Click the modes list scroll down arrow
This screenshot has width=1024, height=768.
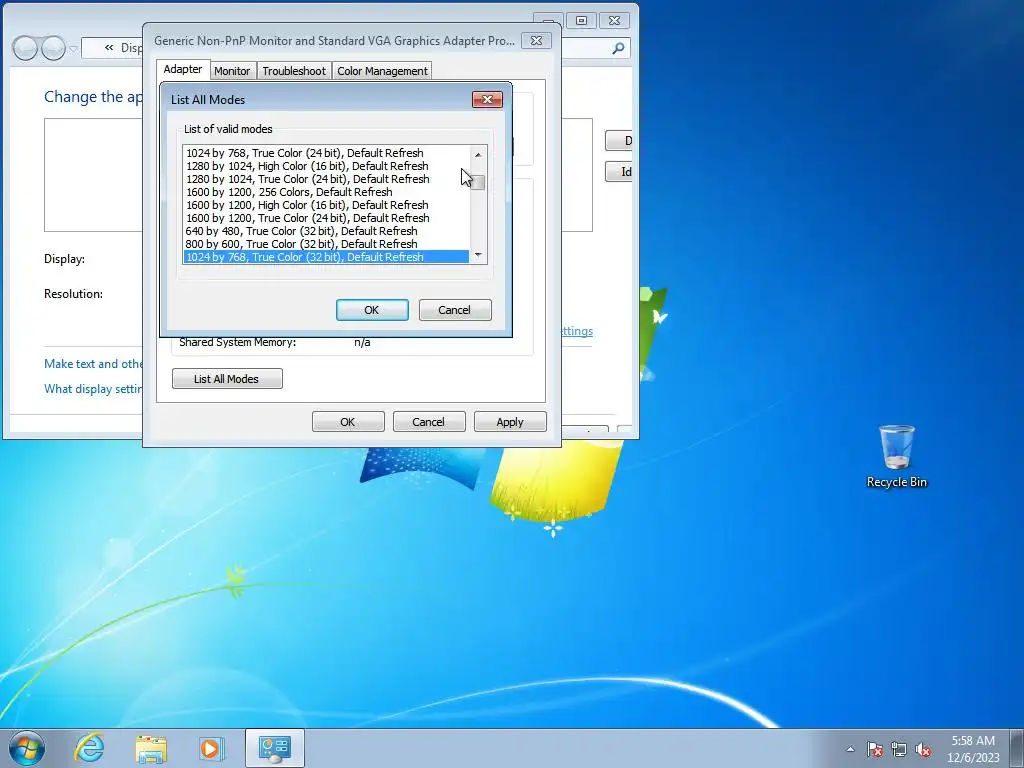(x=478, y=255)
